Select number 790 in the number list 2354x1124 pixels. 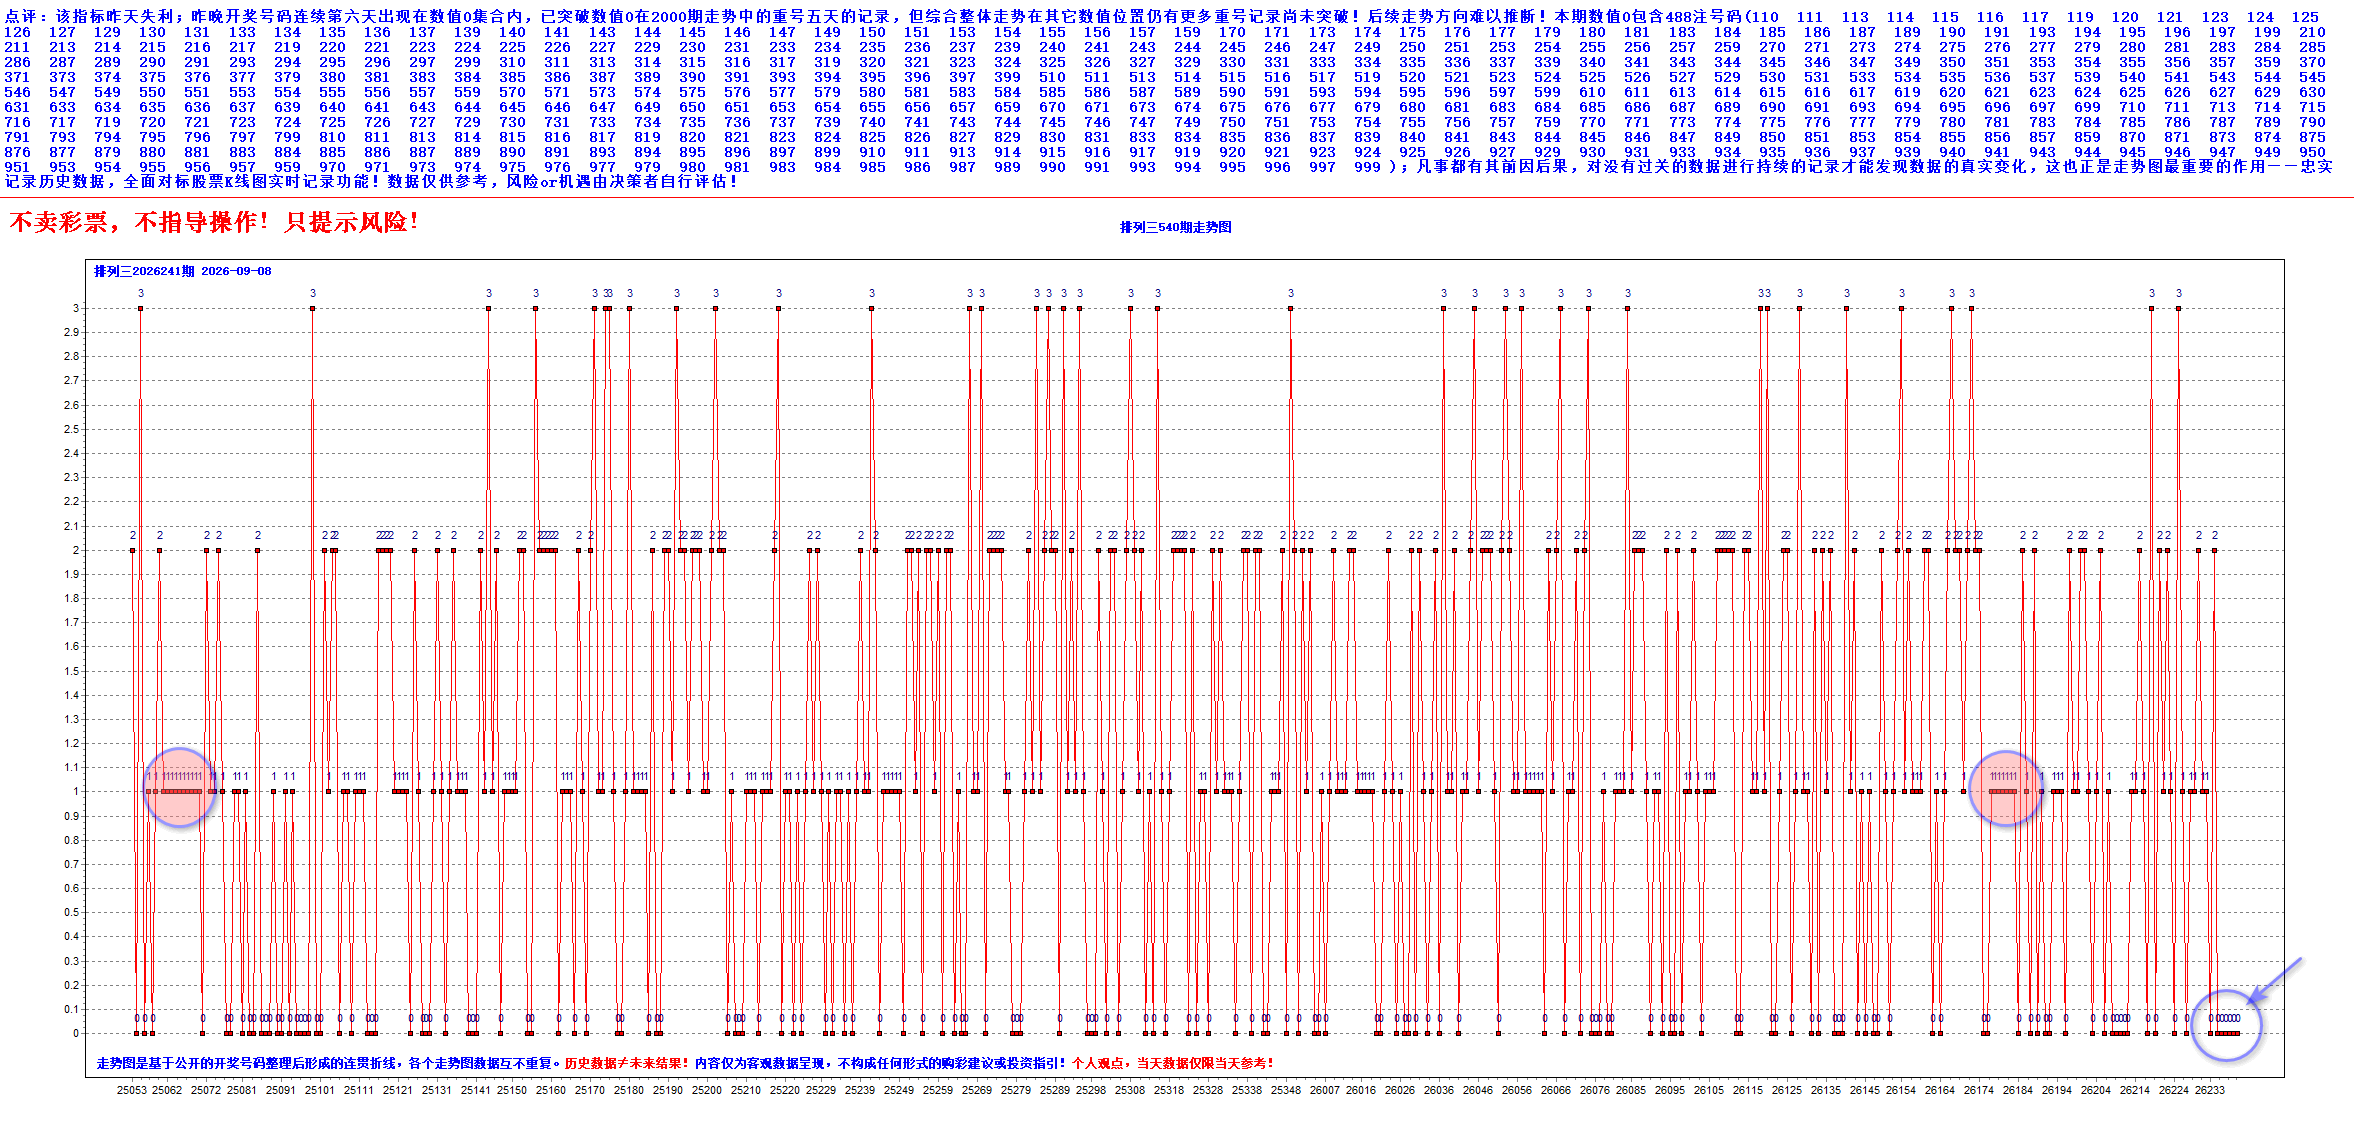pyautogui.click(x=2312, y=122)
